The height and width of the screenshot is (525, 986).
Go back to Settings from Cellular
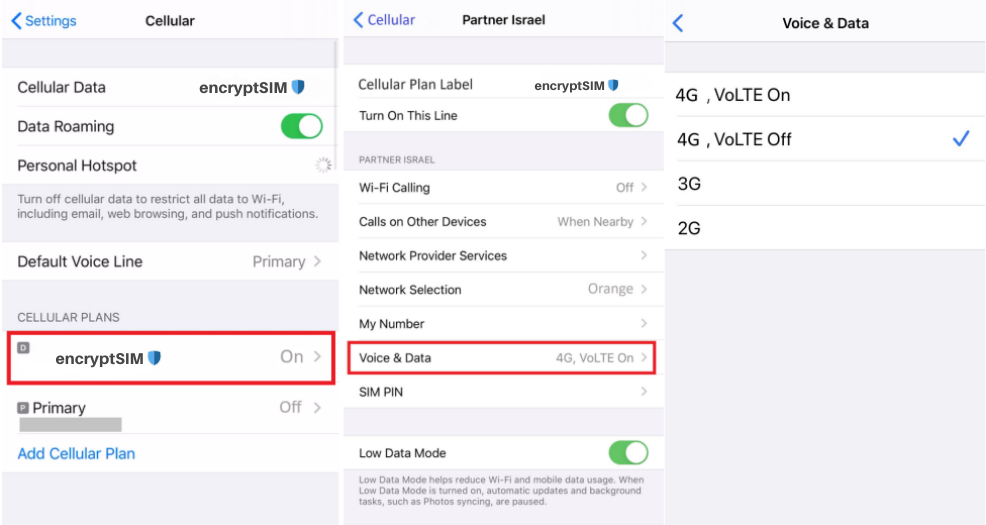point(44,20)
